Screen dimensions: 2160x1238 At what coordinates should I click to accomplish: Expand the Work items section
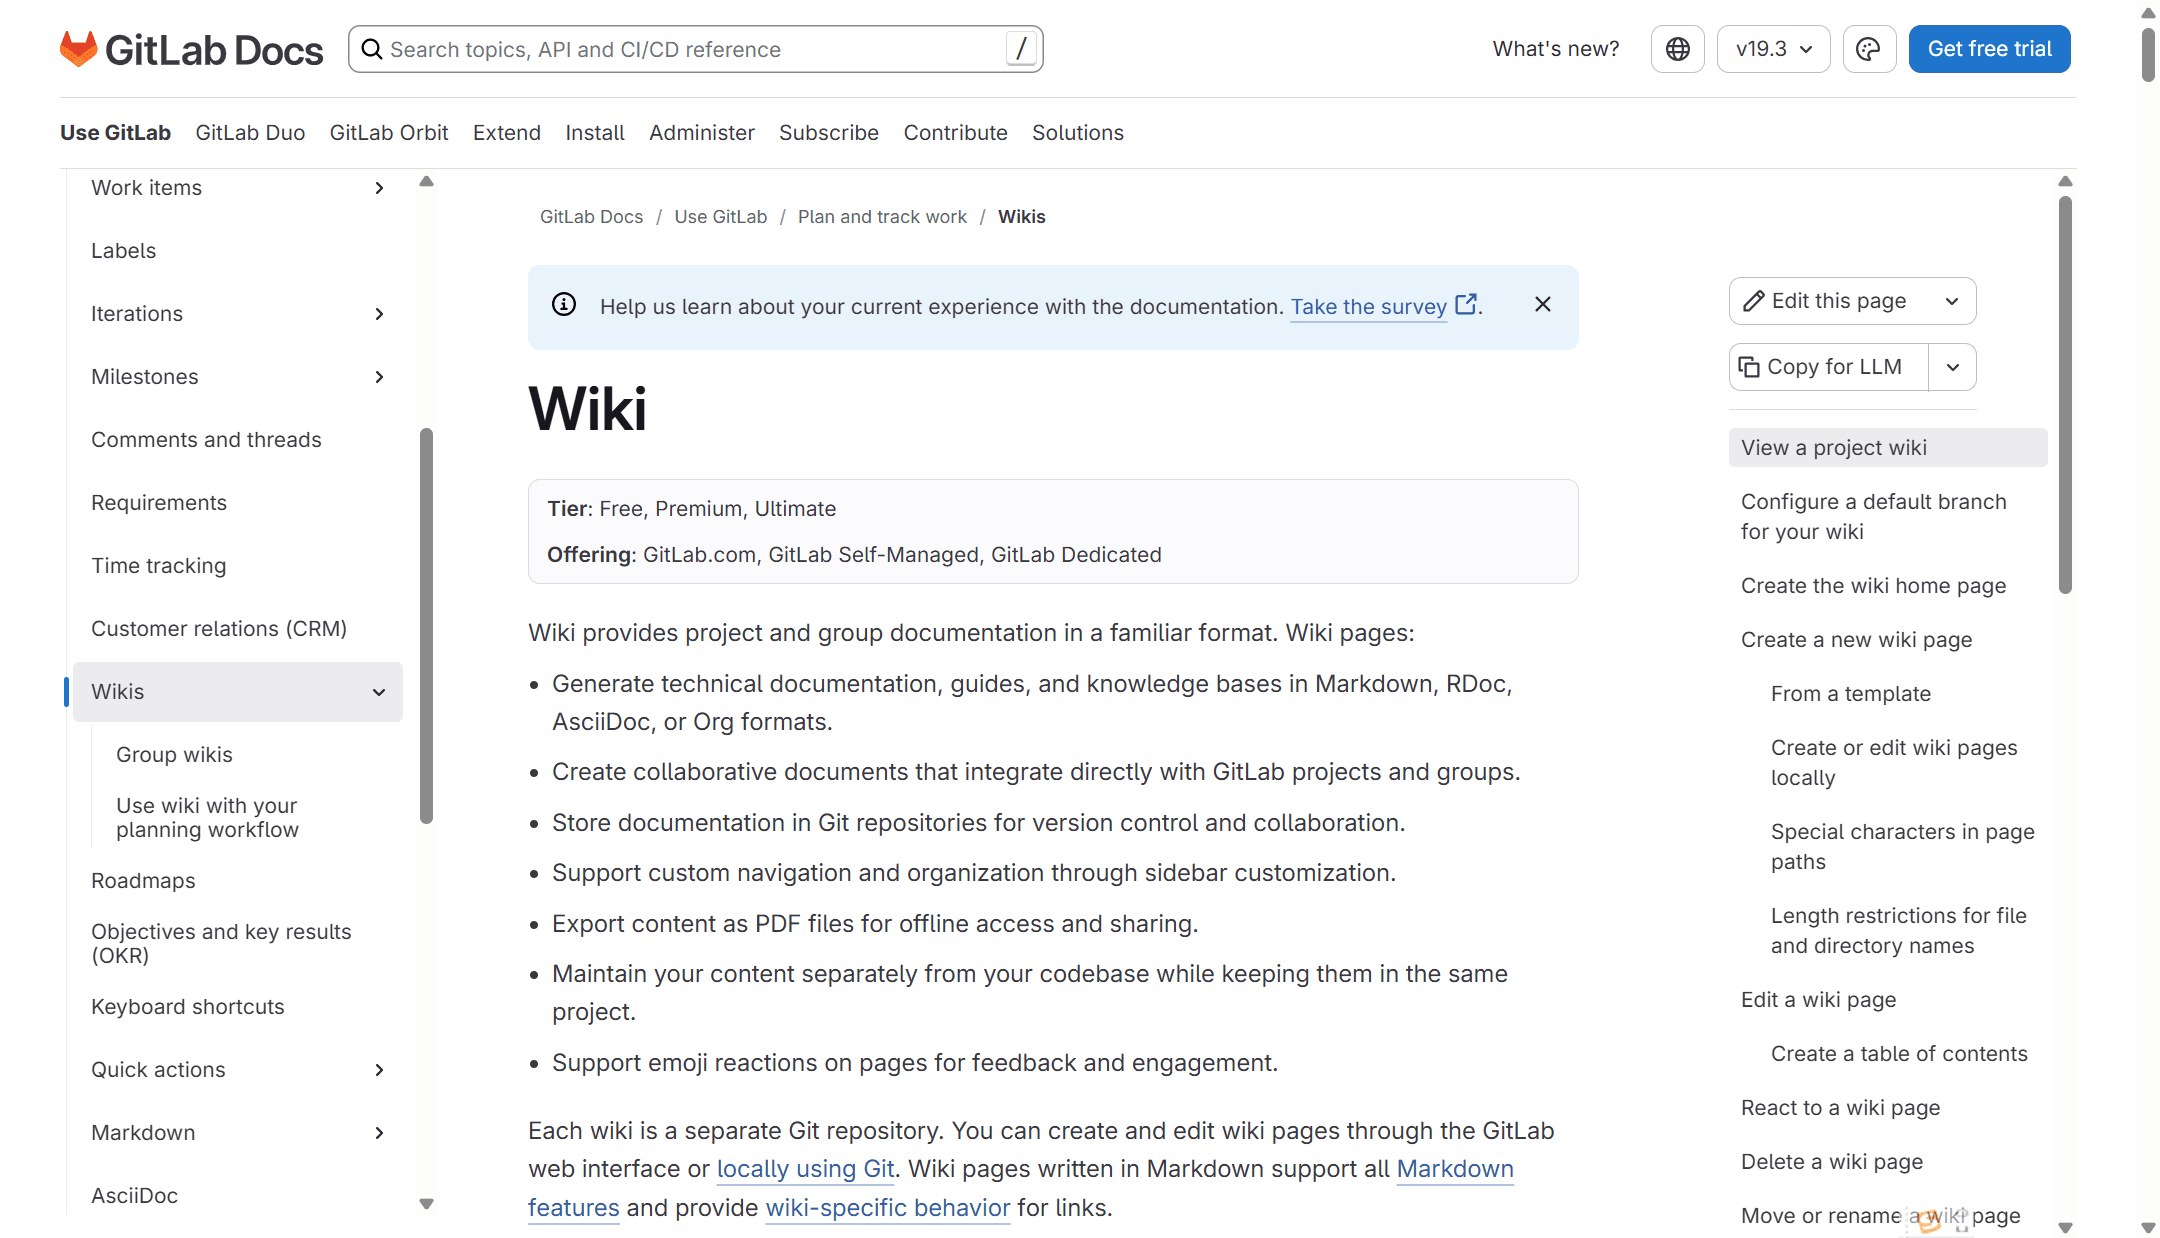click(379, 188)
